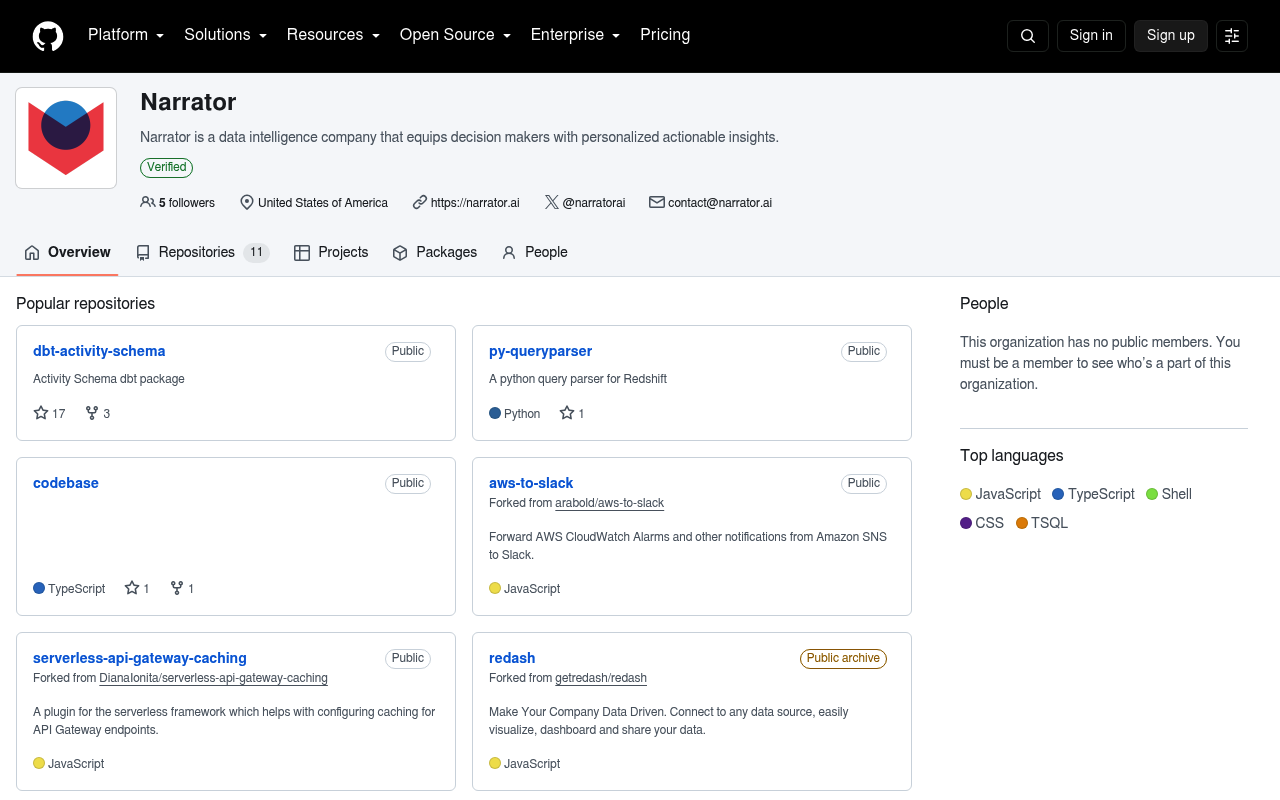Click the location pin icon
The height and width of the screenshot is (800, 1280).
247,202
